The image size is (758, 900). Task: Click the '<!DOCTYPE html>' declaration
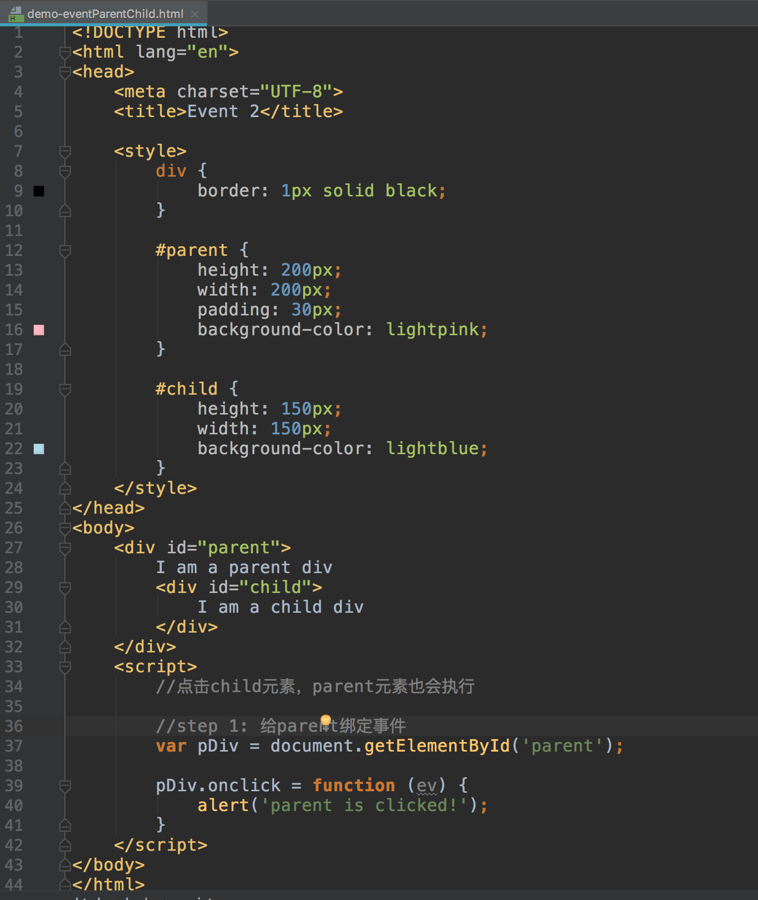(x=150, y=33)
